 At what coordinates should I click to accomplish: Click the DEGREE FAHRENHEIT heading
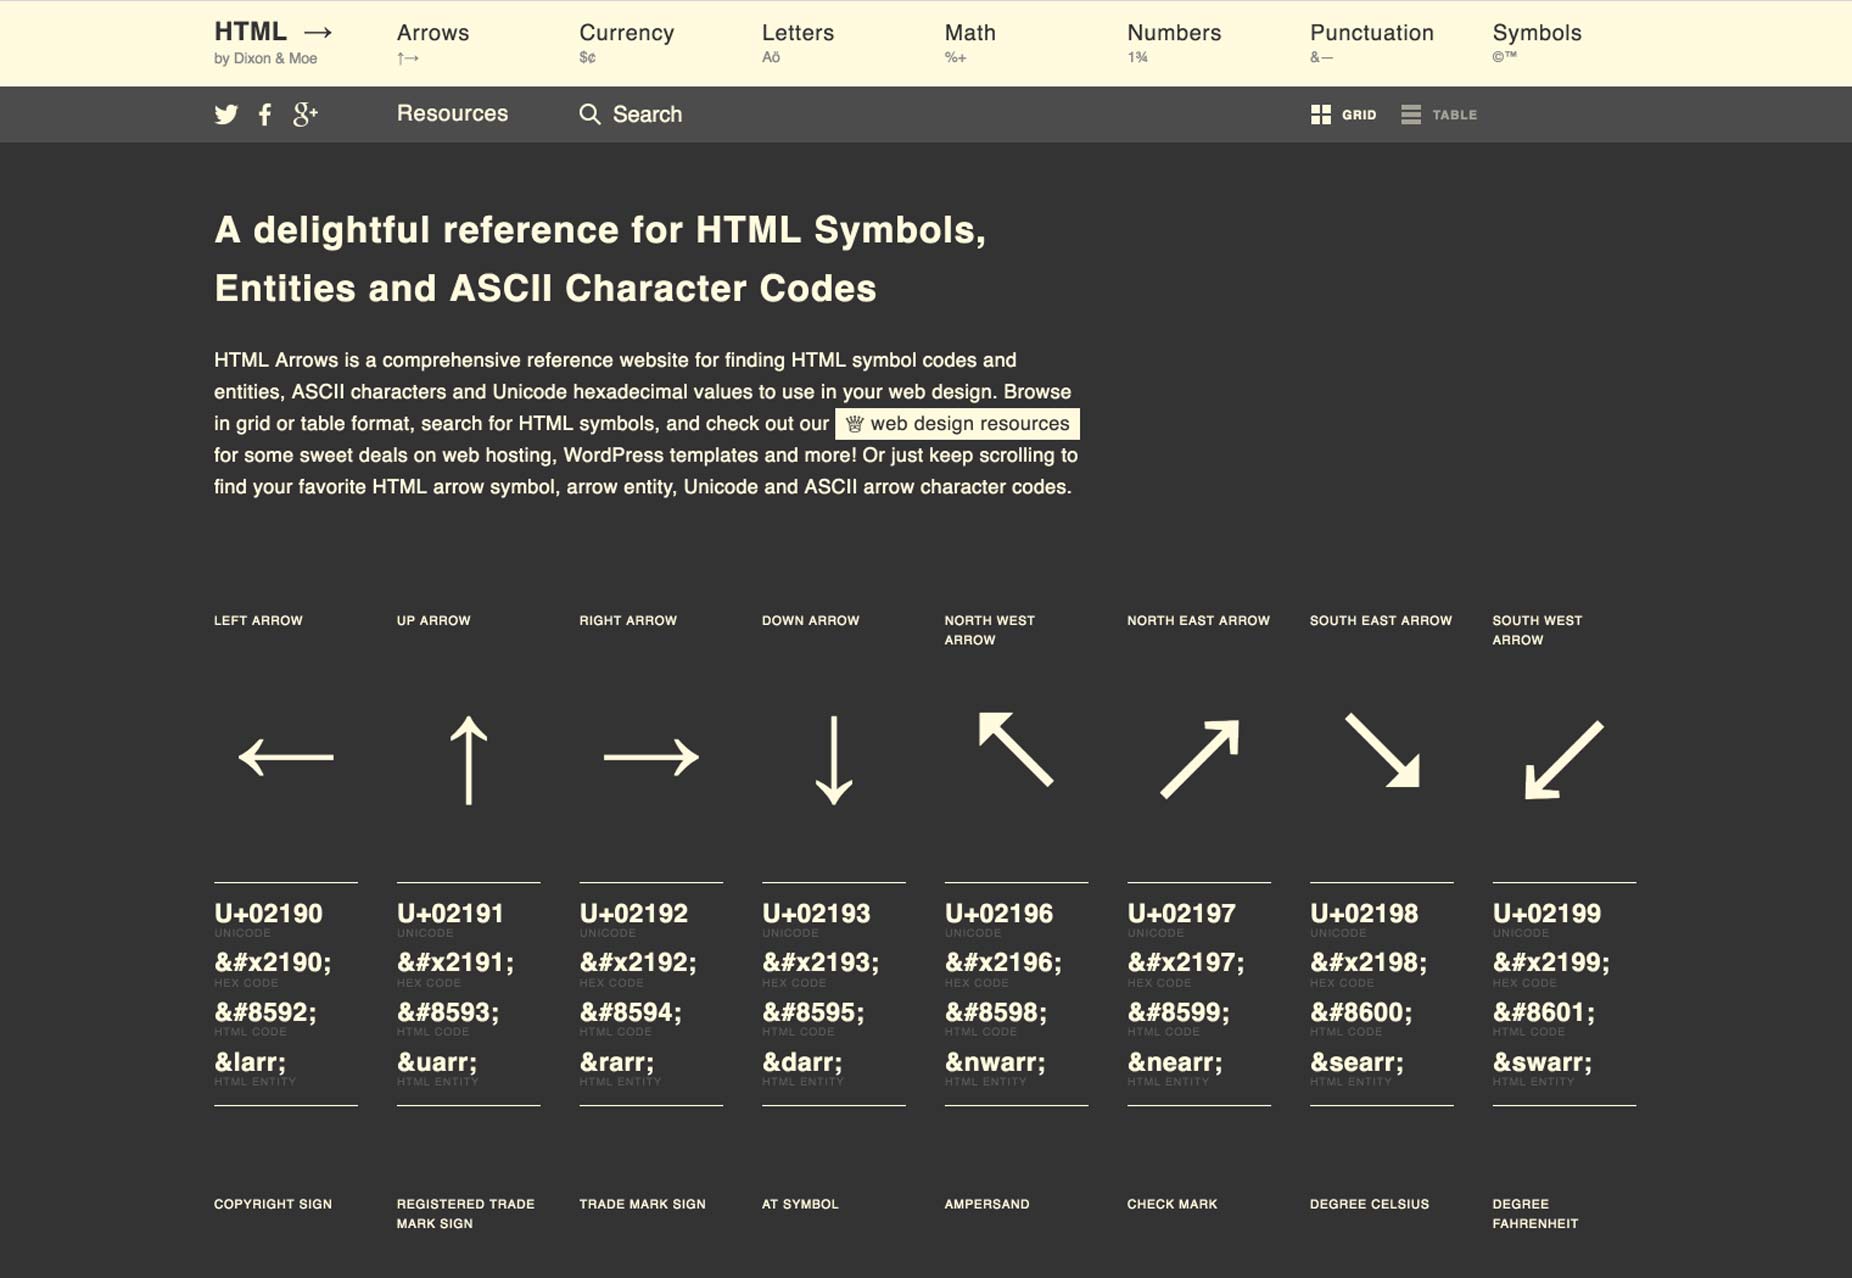tap(1535, 1214)
